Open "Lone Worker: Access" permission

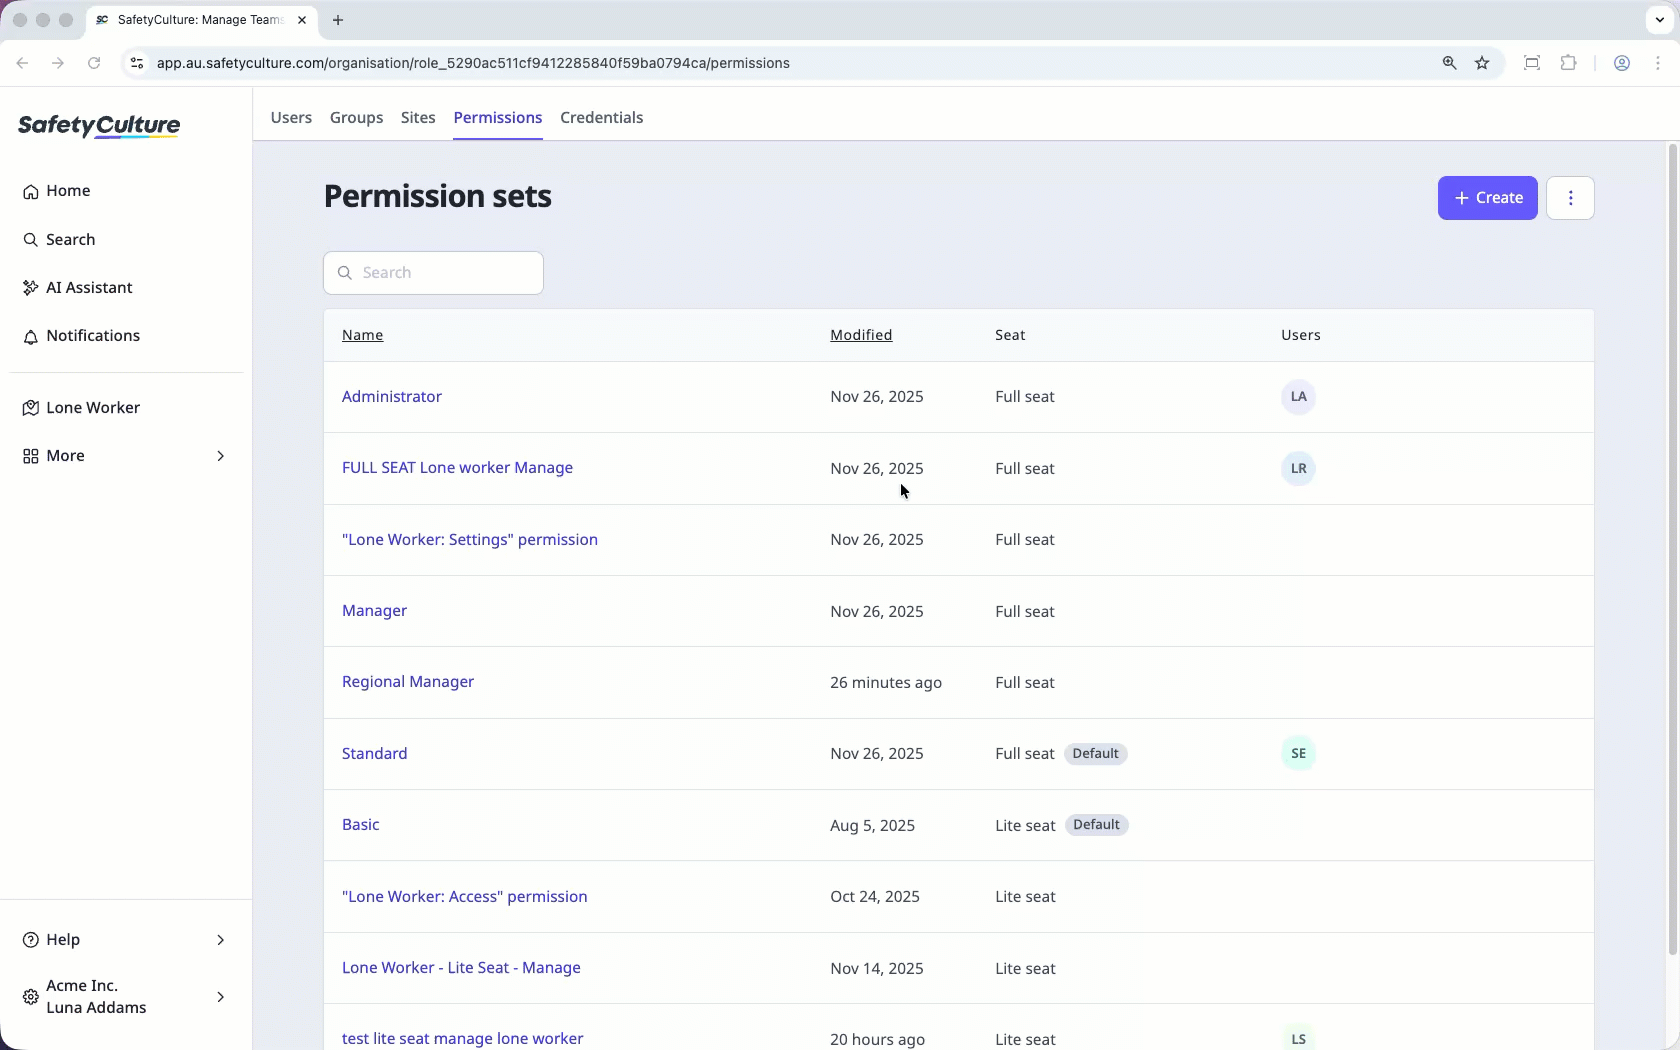(x=465, y=897)
